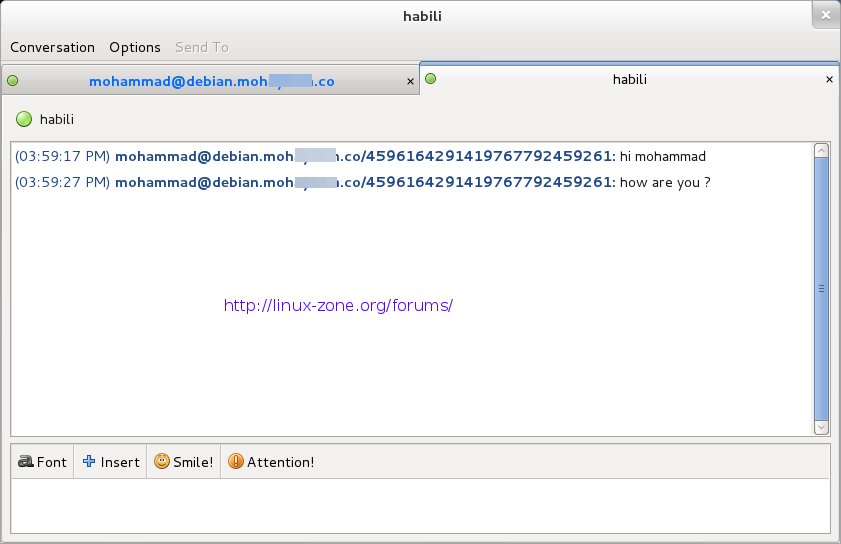Click scrollbar up arrow in chat history
The width and height of the screenshot is (841, 544).
click(x=821, y=151)
